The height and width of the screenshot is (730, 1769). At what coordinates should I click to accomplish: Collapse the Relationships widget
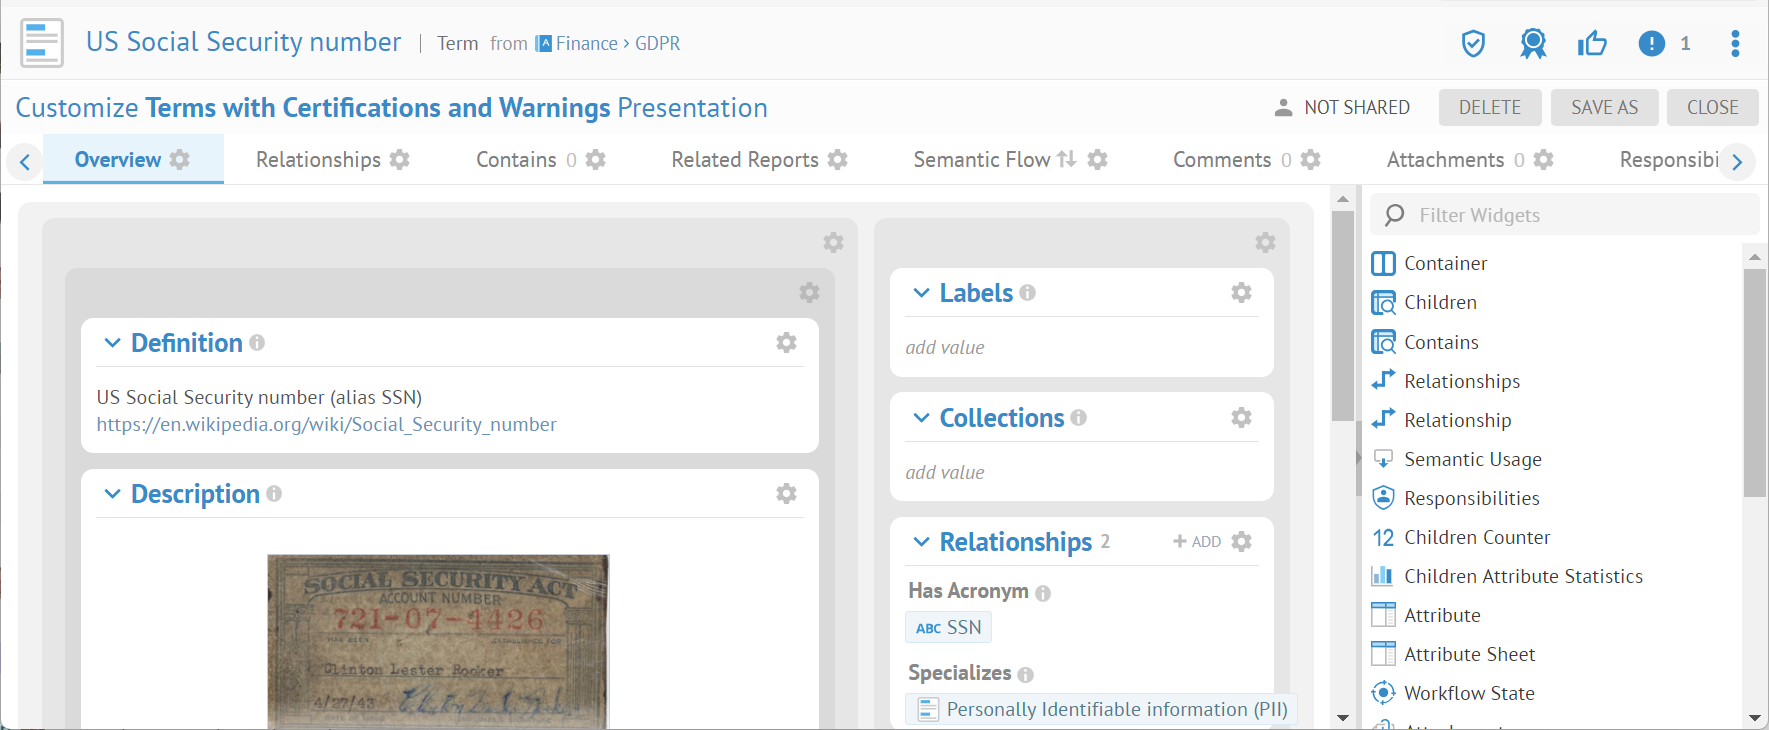pos(922,542)
